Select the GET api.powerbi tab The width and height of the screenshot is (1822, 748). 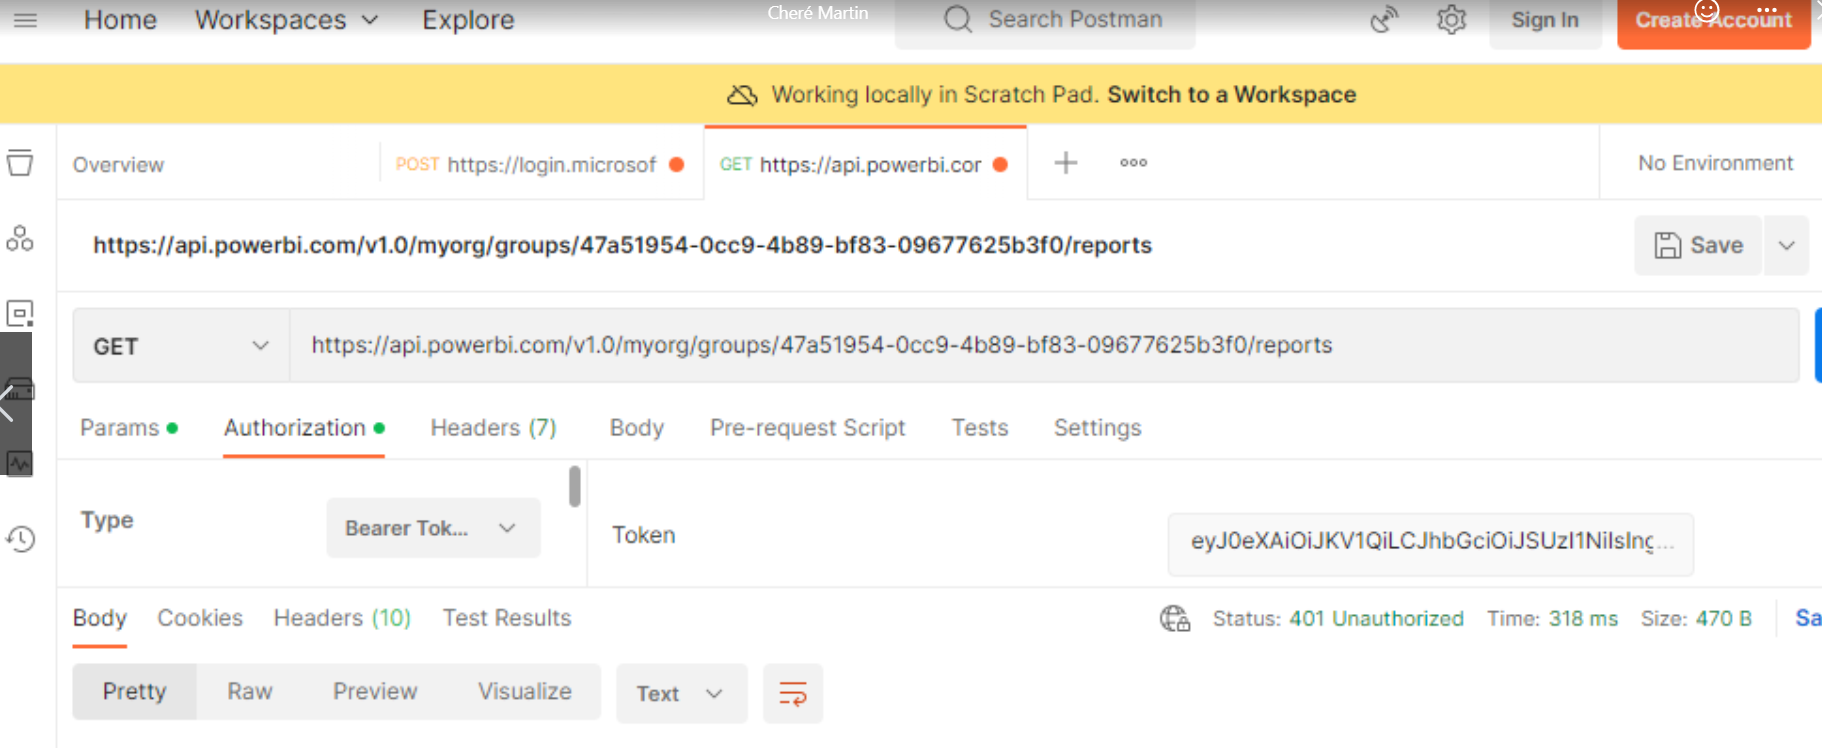(865, 164)
